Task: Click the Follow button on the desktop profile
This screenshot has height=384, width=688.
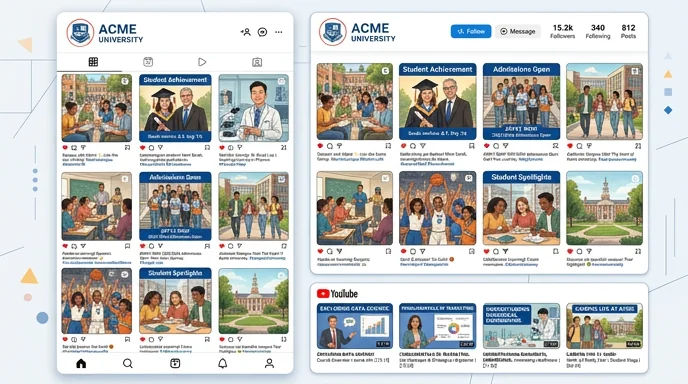Action: click(x=471, y=31)
